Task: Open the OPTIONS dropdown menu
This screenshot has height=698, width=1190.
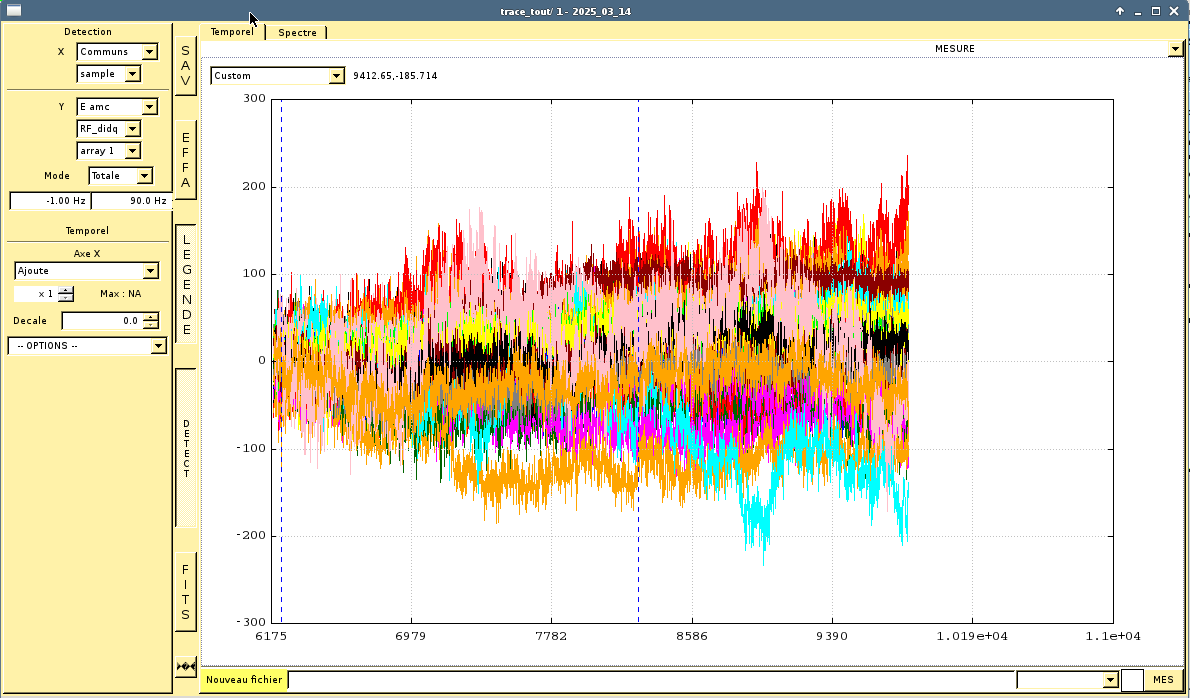Action: (x=86, y=346)
